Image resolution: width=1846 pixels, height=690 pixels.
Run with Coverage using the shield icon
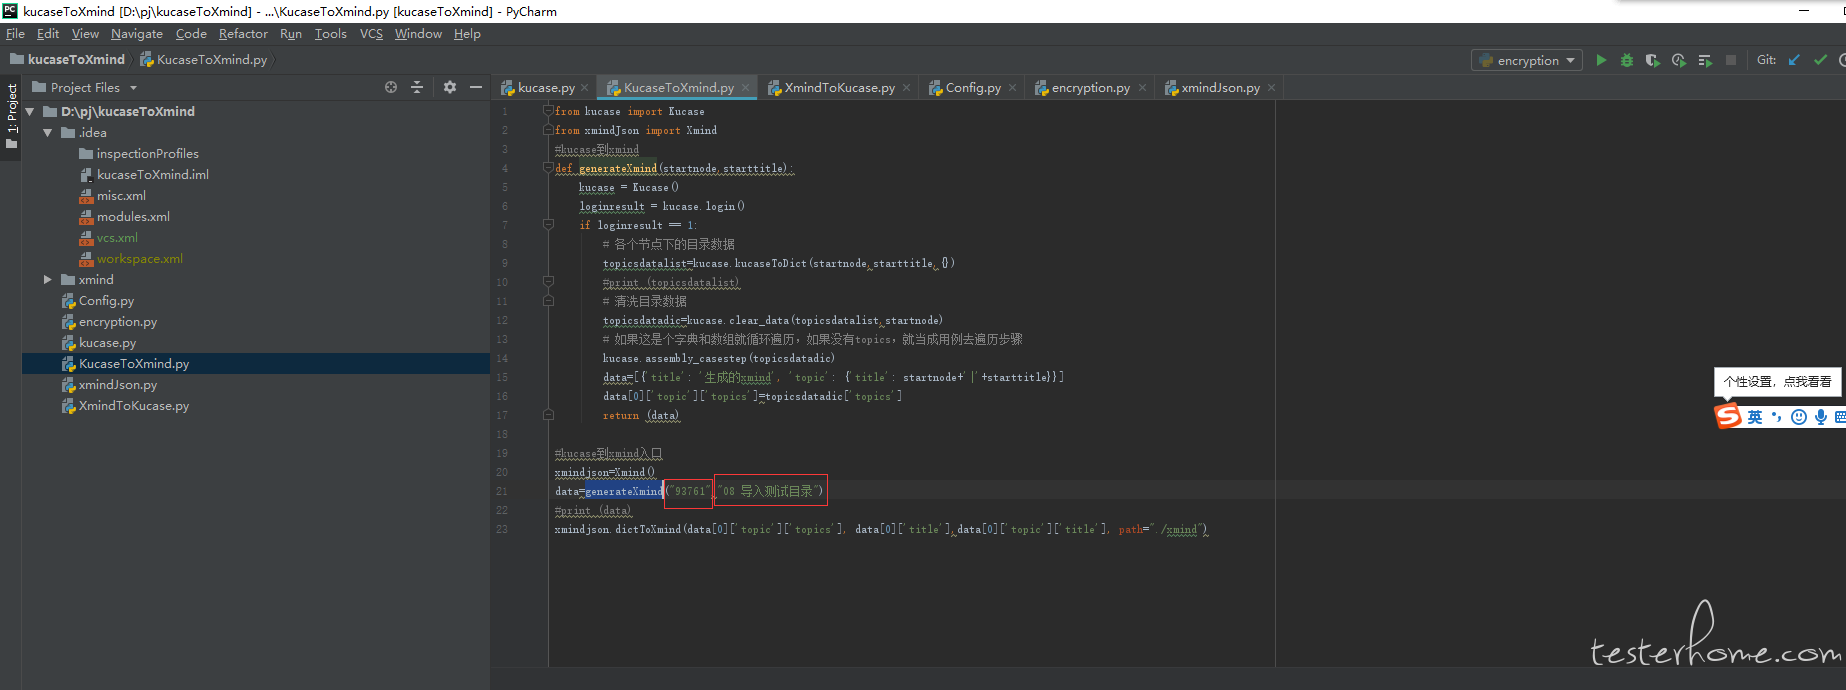click(x=1653, y=60)
